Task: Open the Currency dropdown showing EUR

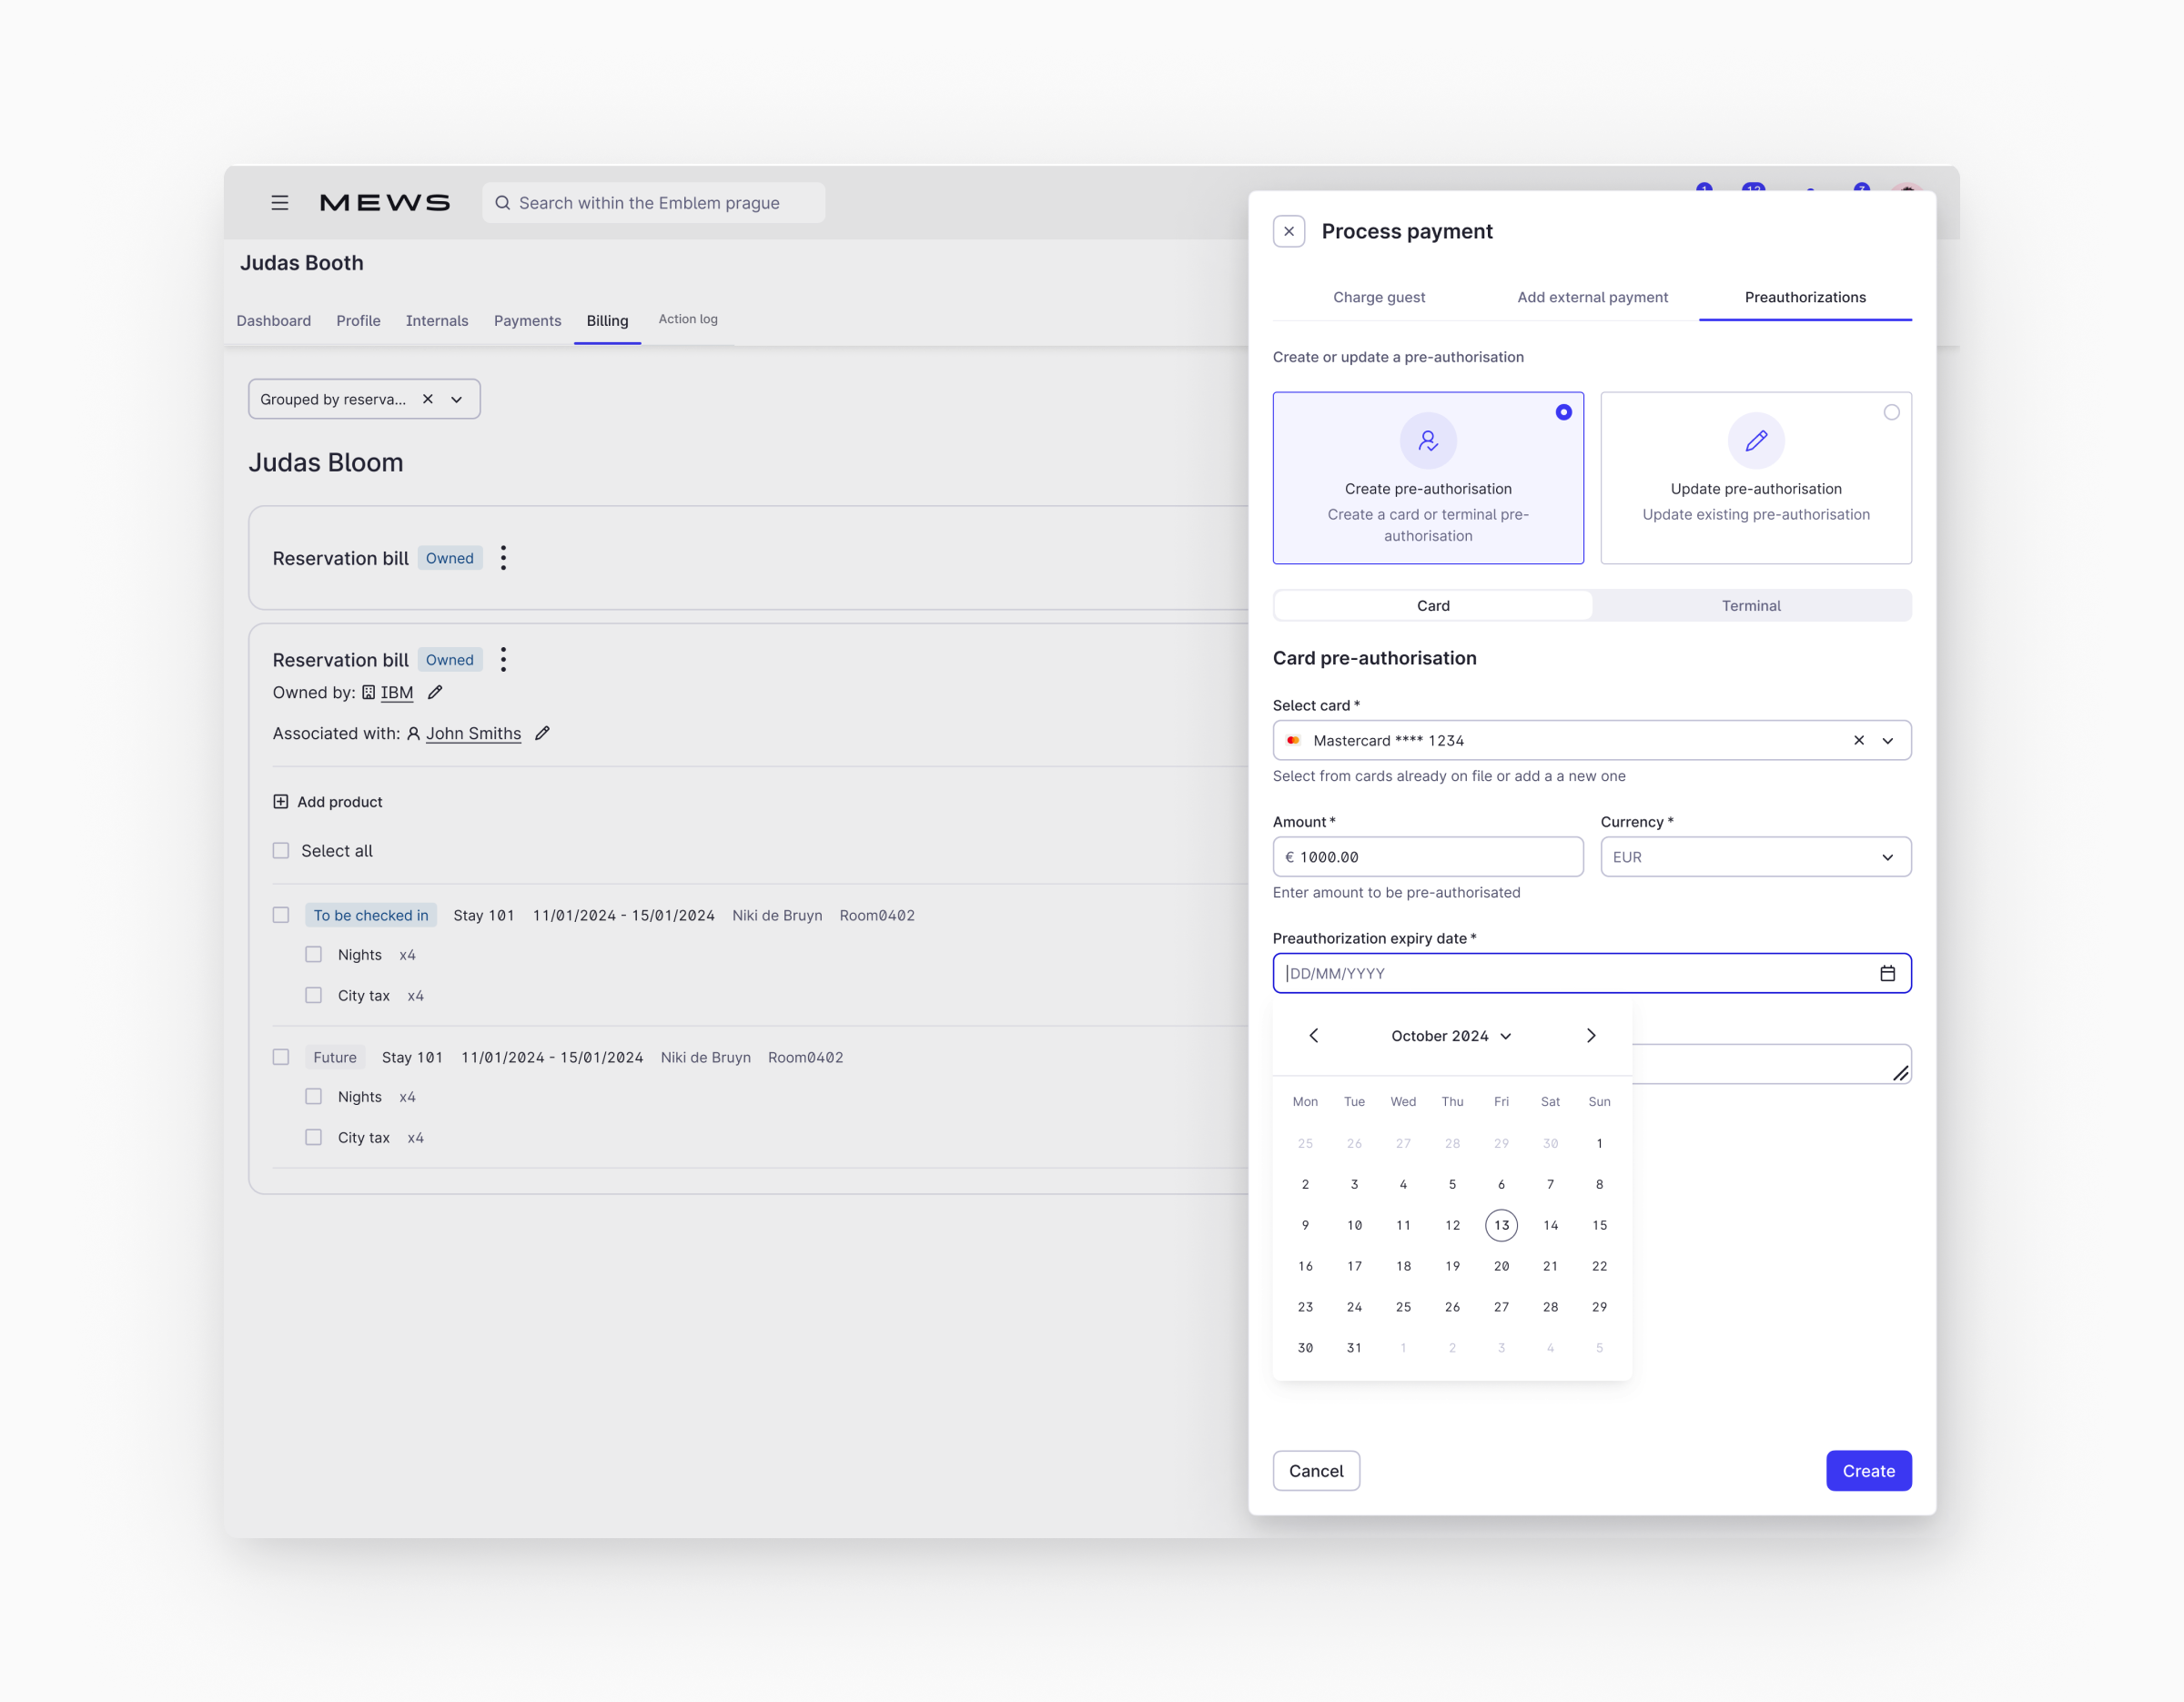Action: pos(1755,856)
